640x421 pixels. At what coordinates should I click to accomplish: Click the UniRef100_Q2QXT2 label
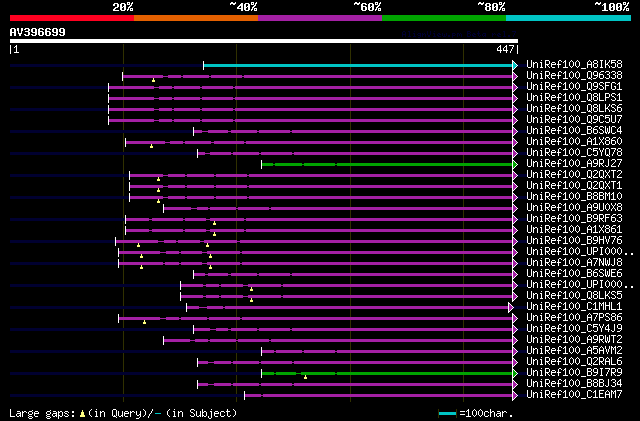click(x=574, y=175)
